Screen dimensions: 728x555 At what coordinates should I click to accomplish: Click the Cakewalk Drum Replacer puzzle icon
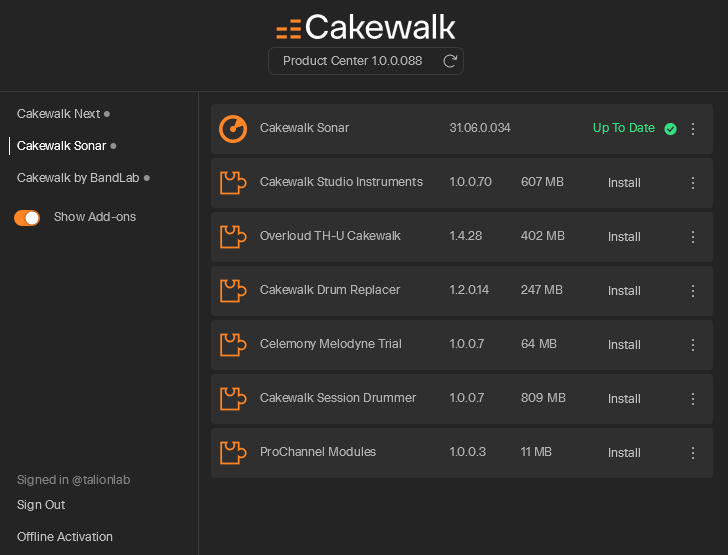coord(233,290)
